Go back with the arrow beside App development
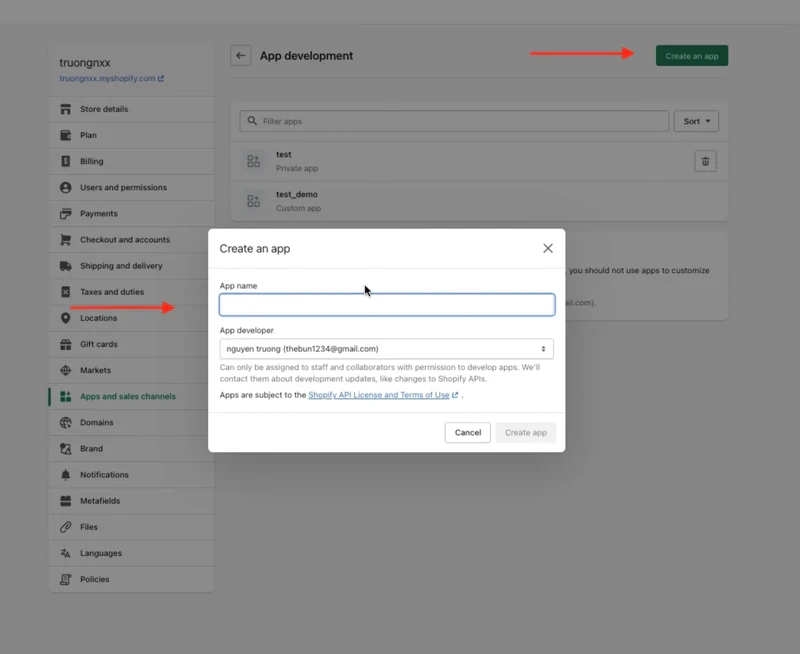800x654 pixels. click(x=240, y=56)
